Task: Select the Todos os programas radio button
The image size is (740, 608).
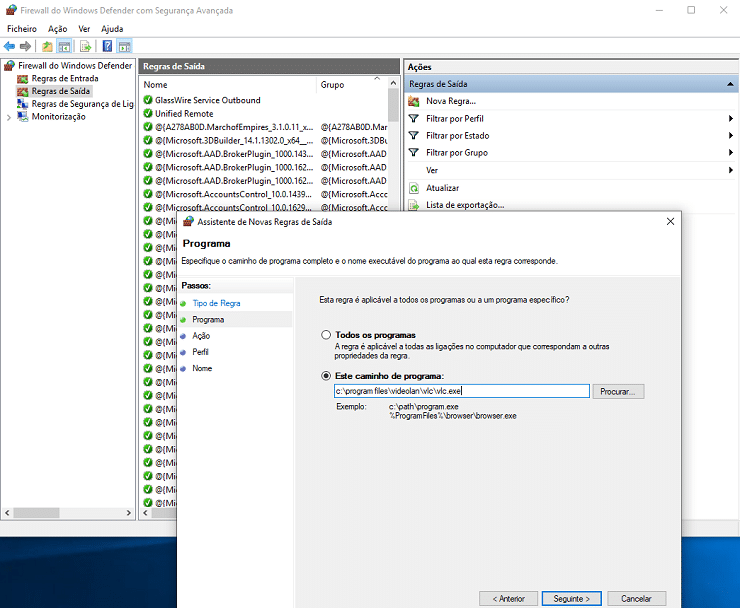Action: [325, 335]
